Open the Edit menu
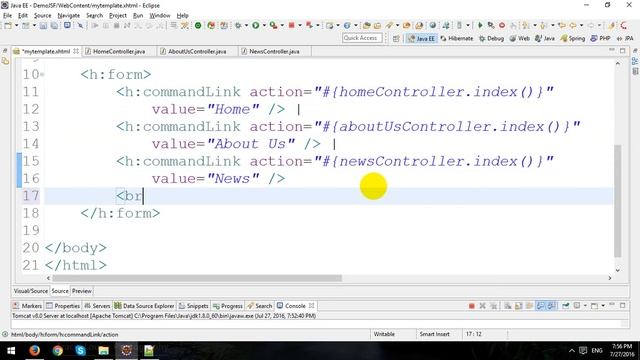 [x=23, y=16]
